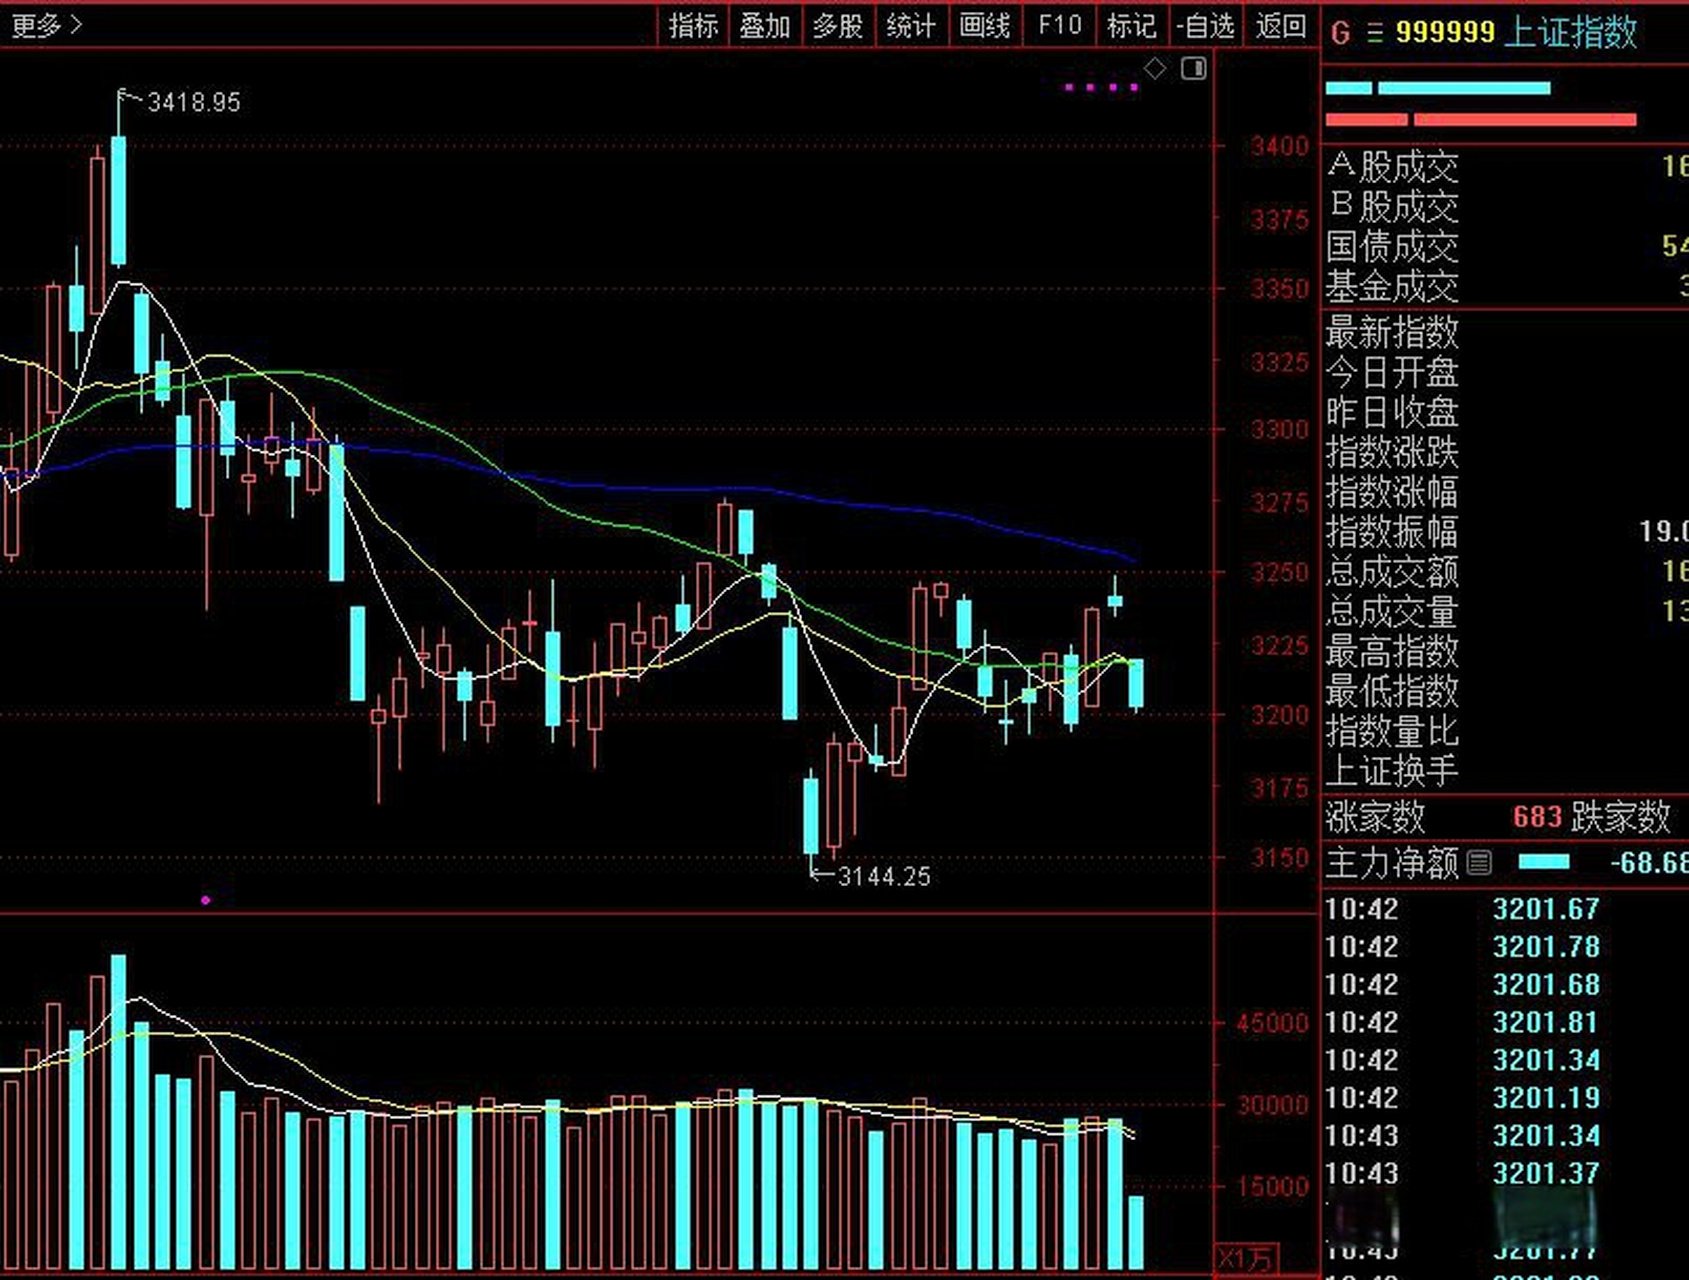Activate the 画线 draw line tool

(985, 25)
